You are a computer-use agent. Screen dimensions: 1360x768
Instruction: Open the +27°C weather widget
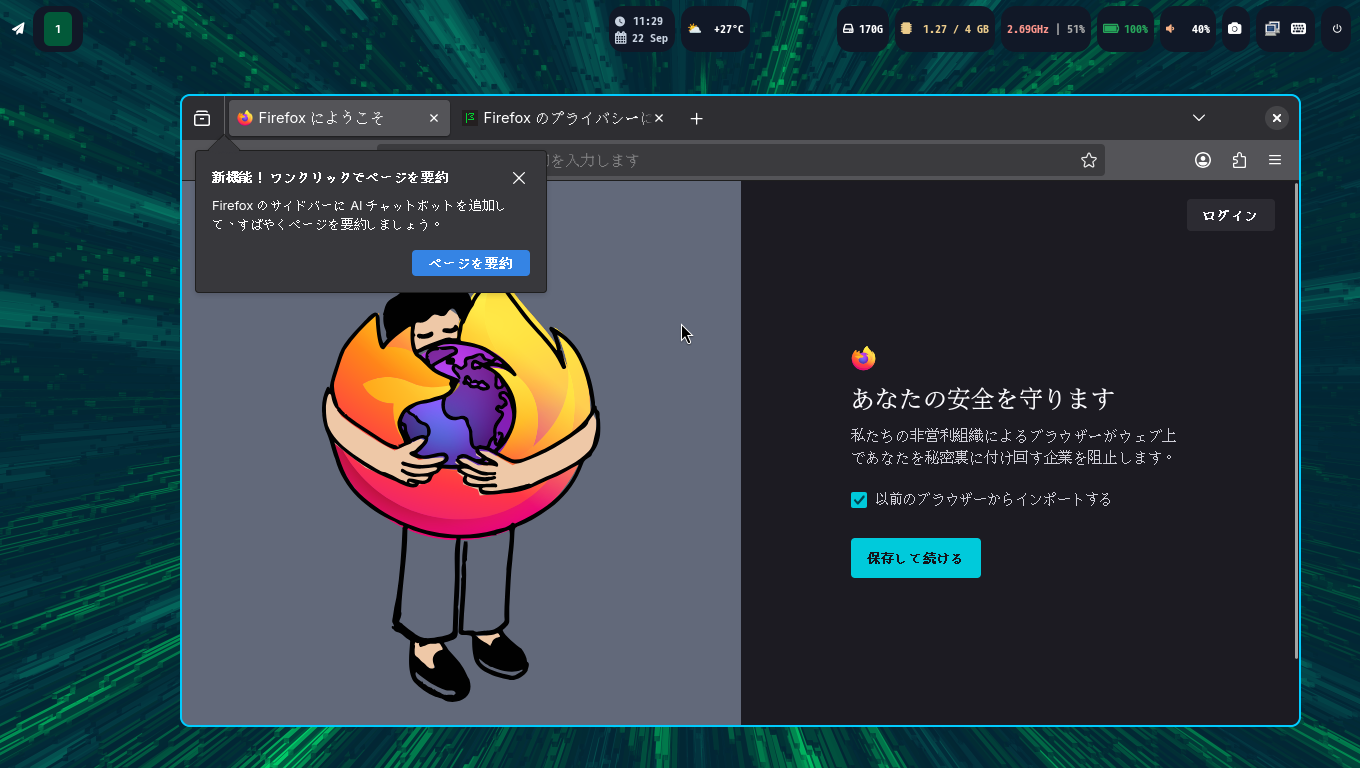pos(716,29)
